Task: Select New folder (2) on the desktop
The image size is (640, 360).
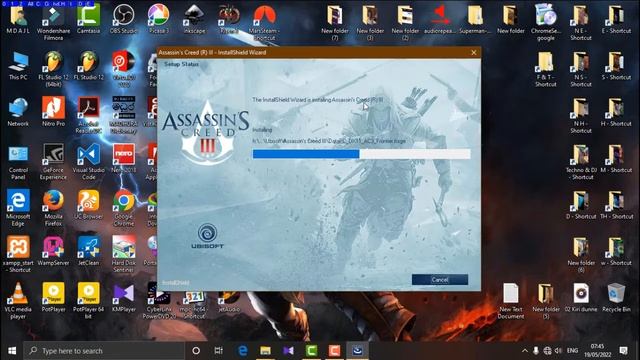Action: point(405,23)
